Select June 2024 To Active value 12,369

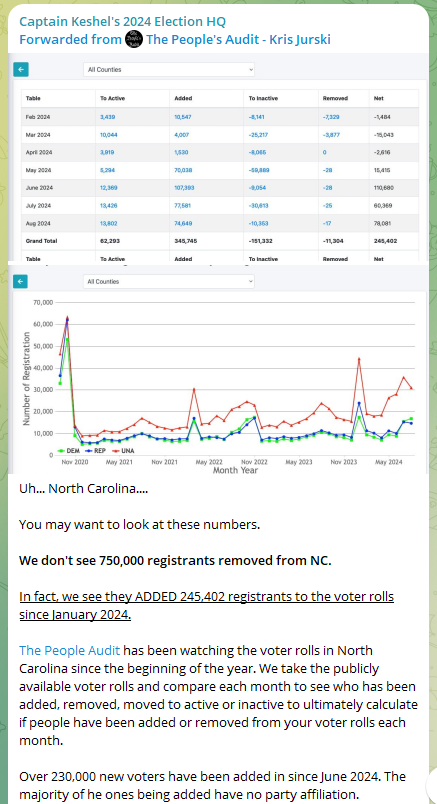click(x=109, y=188)
